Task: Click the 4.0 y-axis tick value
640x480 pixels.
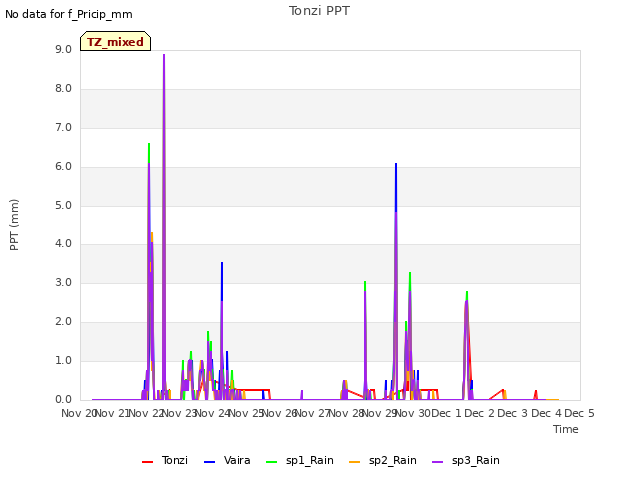Action: pyautogui.click(x=63, y=244)
